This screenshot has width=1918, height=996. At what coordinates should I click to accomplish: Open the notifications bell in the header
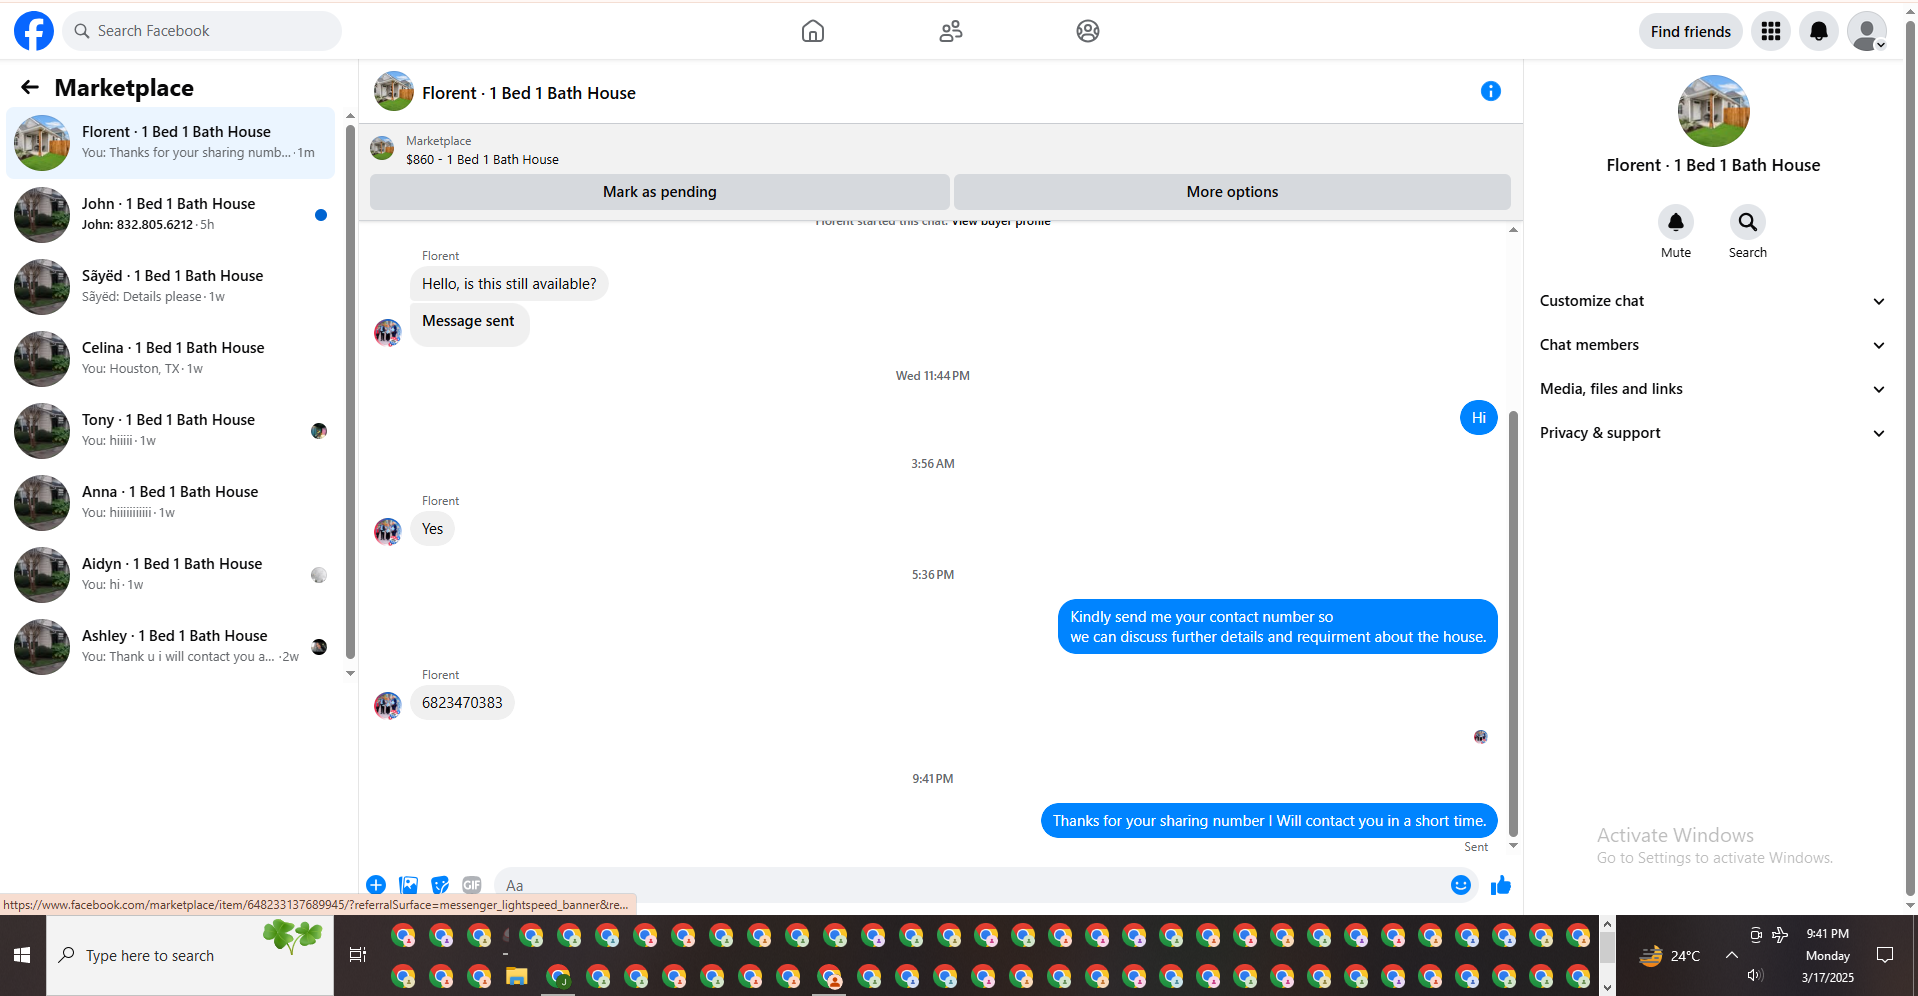coord(1819,31)
